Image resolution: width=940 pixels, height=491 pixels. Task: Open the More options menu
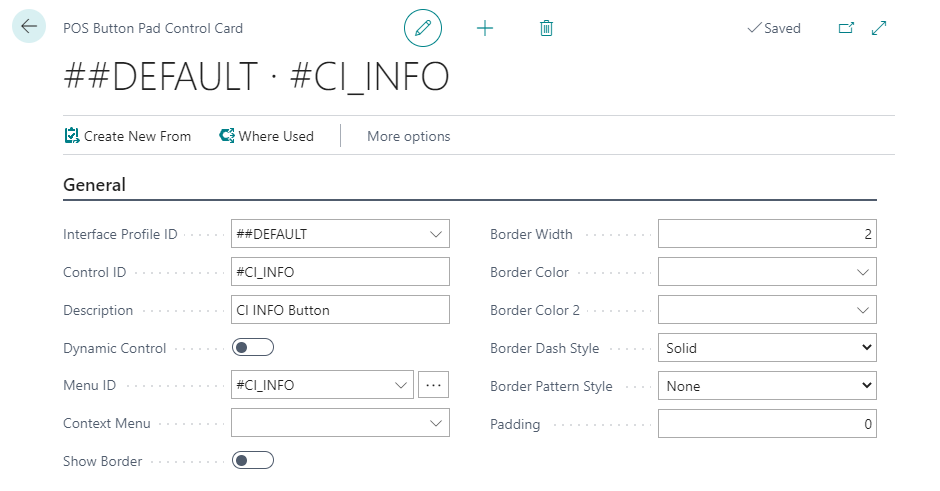click(408, 136)
